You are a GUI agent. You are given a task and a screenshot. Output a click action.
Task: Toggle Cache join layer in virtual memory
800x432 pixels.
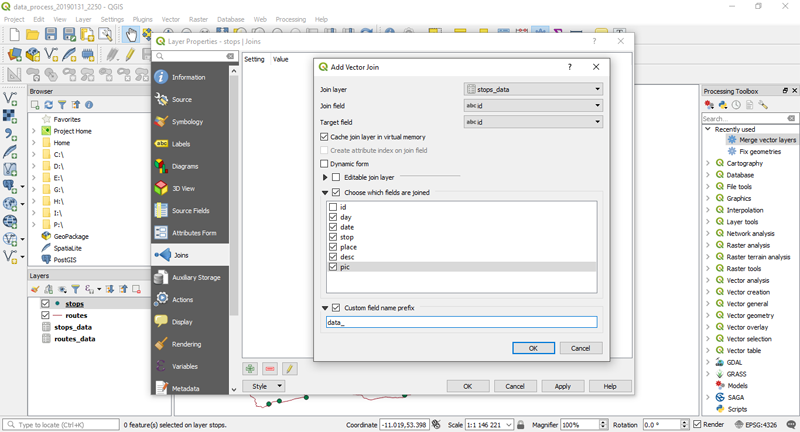[x=324, y=137]
